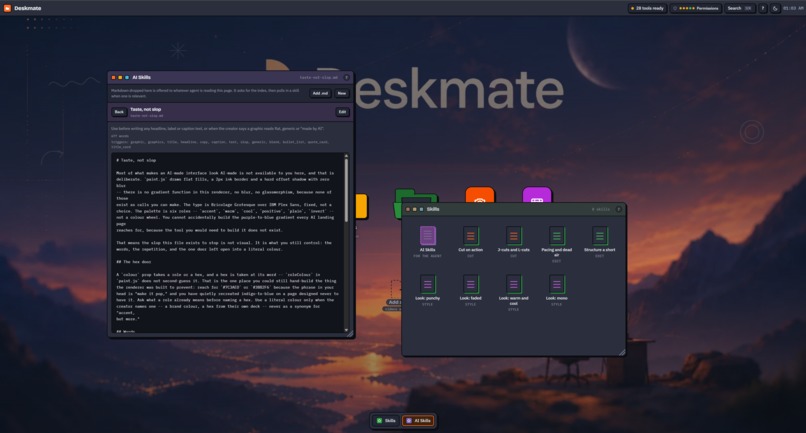Click the scroll up arrow of markdown viewer
The image size is (806, 433).
click(x=346, y=155)
